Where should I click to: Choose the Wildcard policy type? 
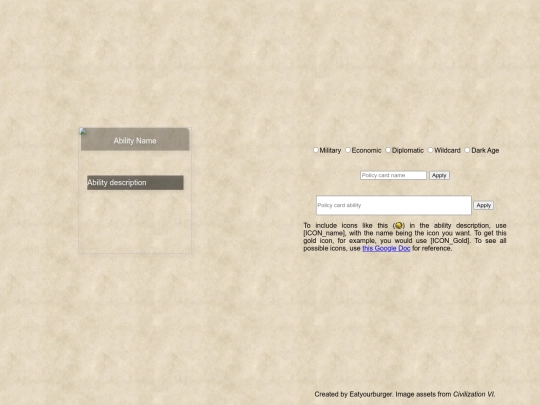[x=430, y=150]
